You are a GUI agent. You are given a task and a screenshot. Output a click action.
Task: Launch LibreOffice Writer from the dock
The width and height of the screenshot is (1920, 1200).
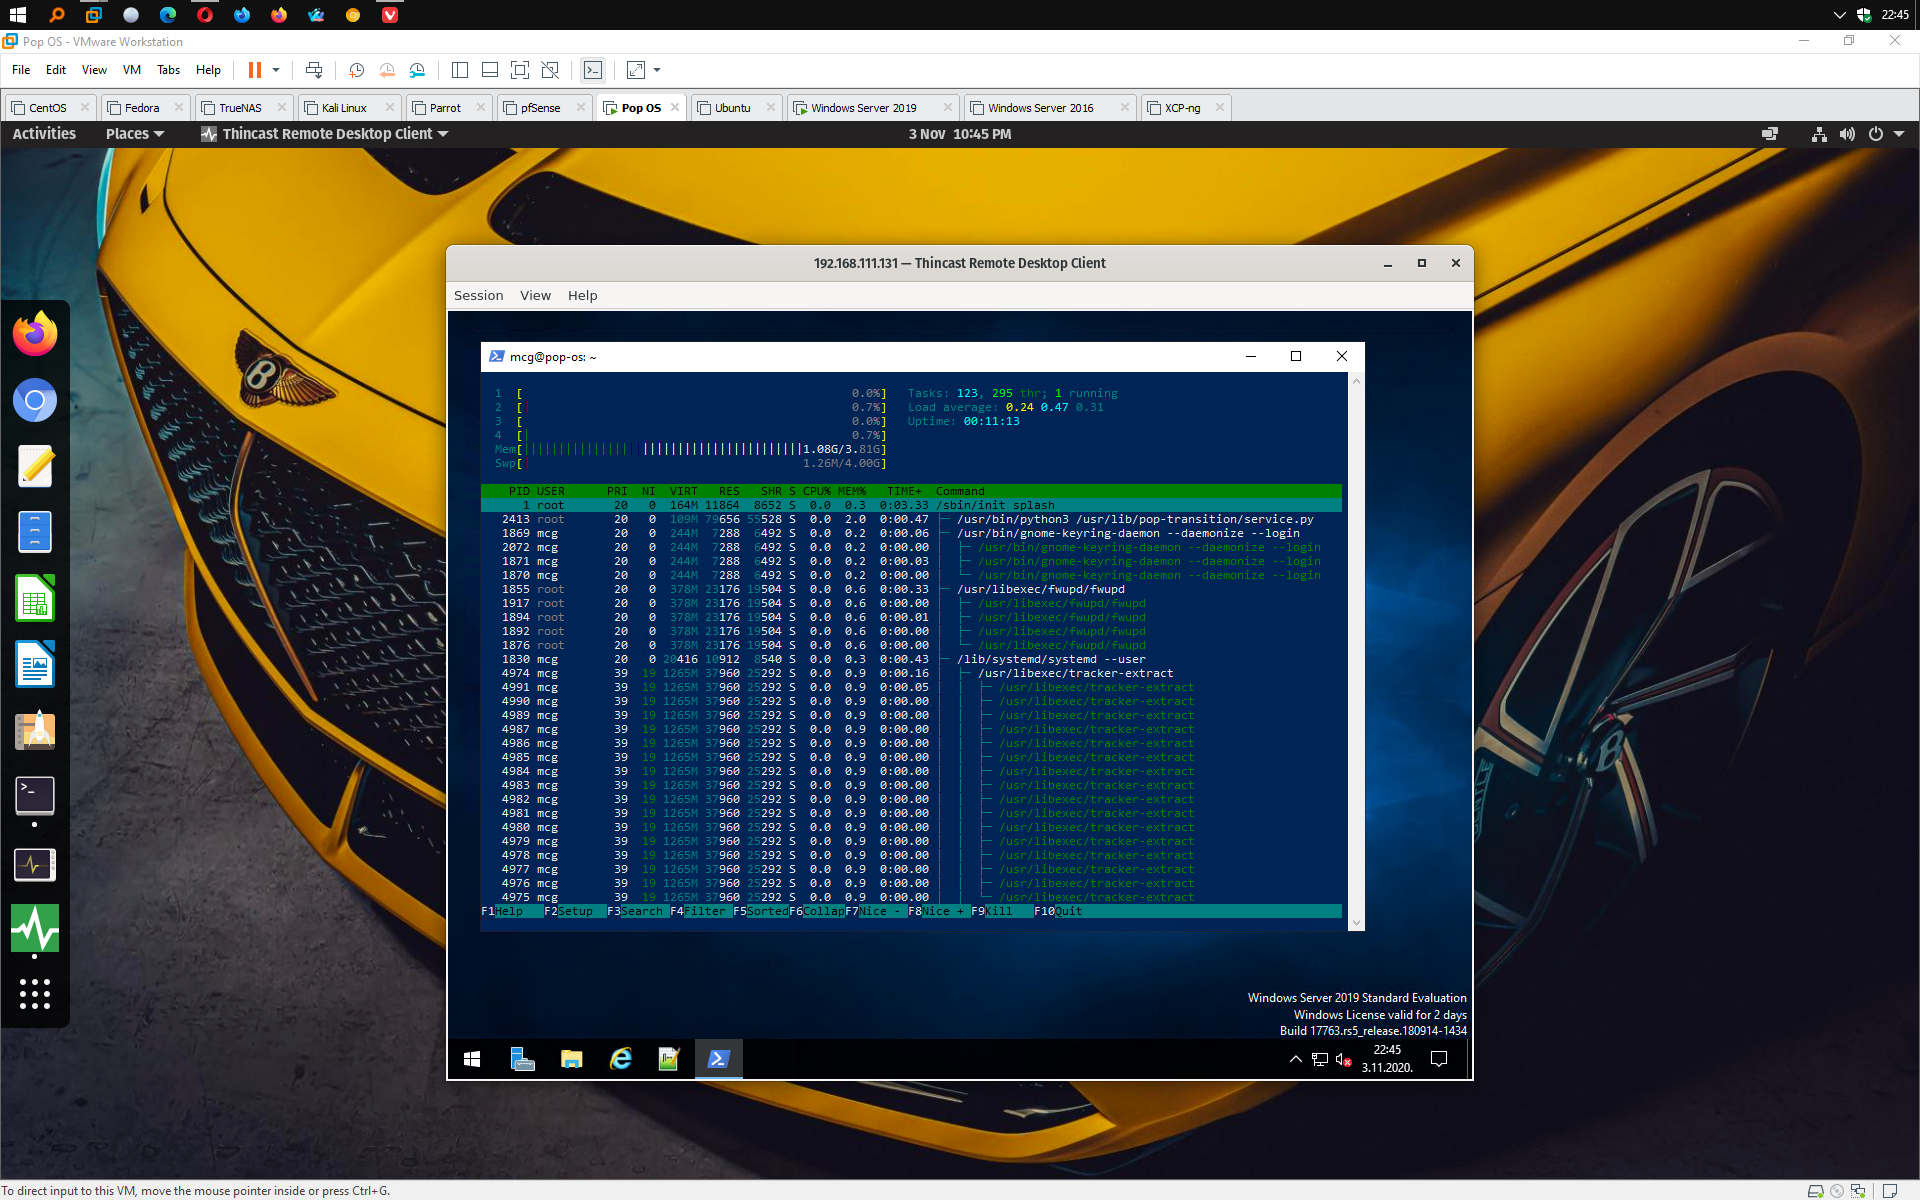pos(35,664)
